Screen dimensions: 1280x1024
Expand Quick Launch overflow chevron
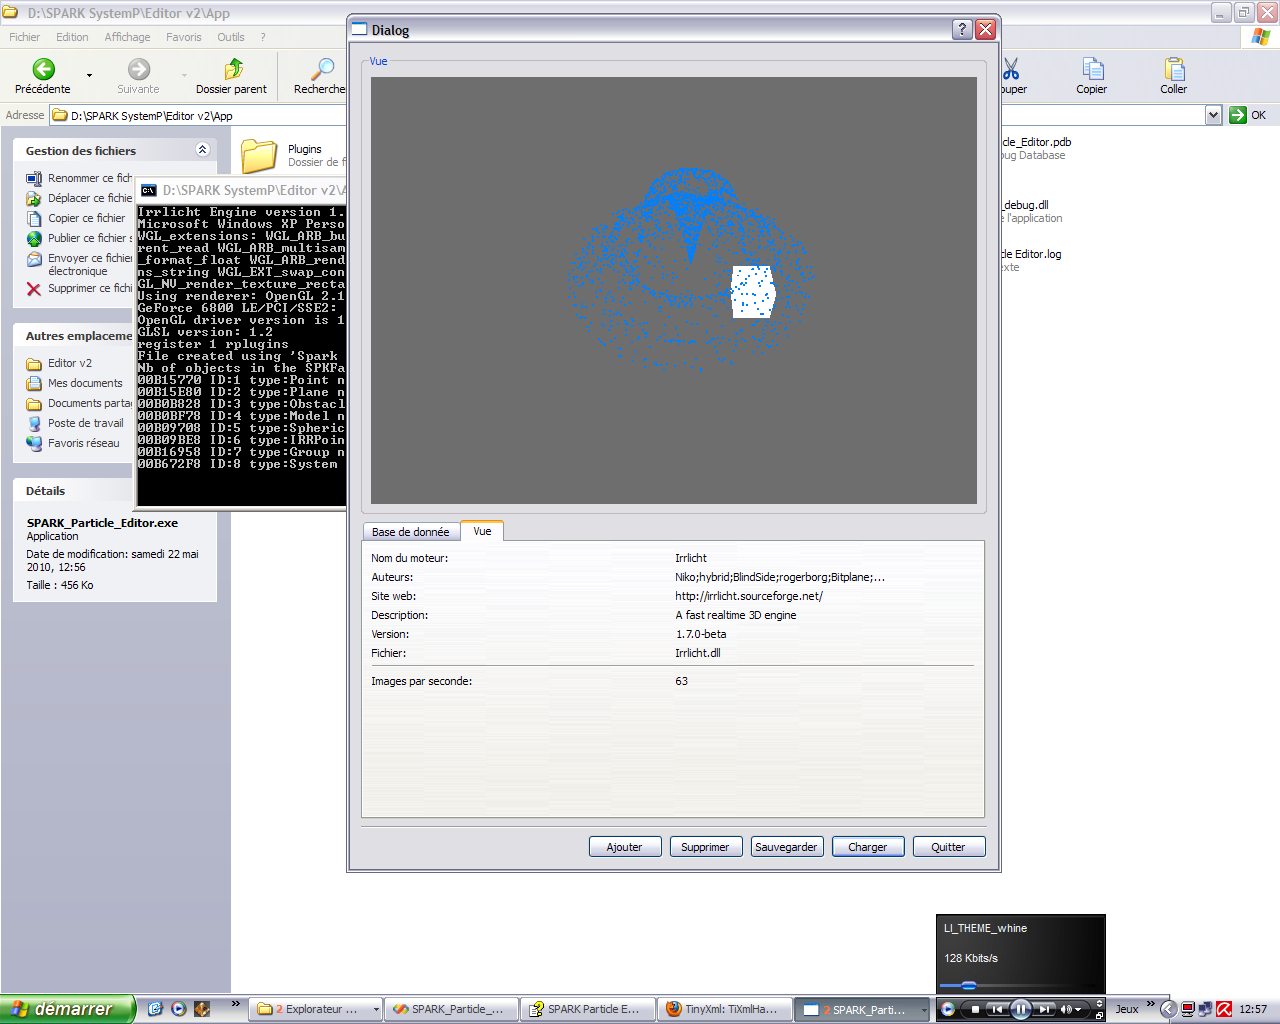(236, 1003)
